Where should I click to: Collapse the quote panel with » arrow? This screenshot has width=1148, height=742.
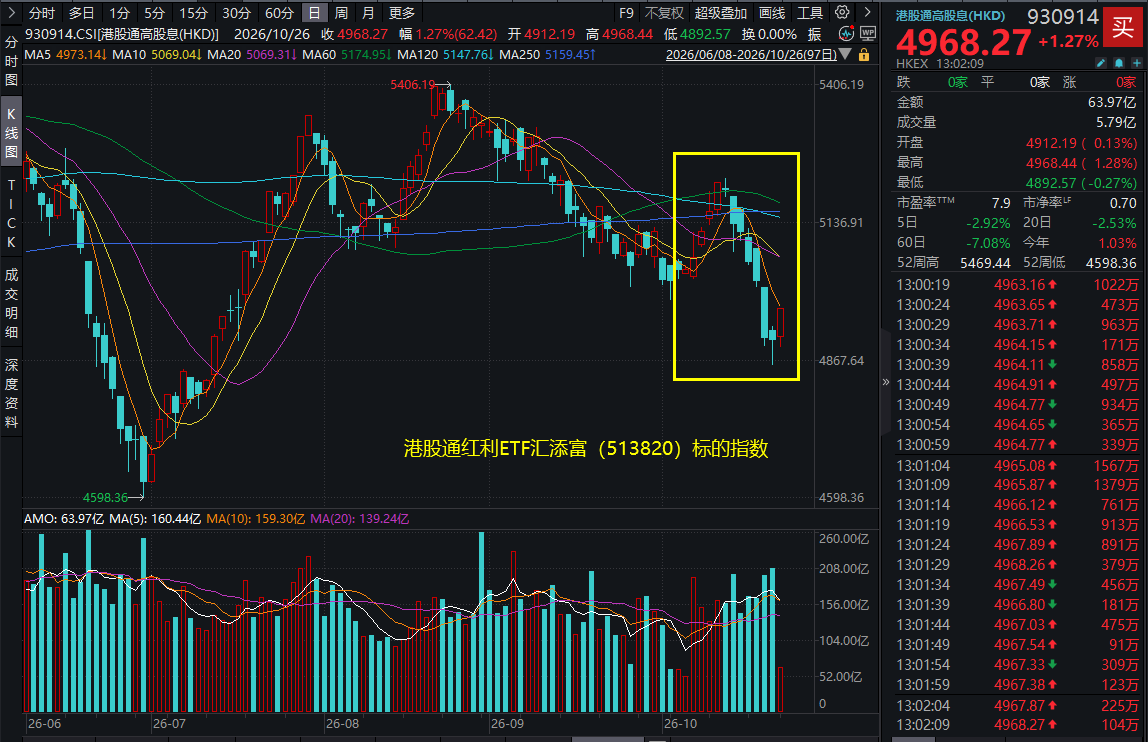pyautogui.click(x=886, y=382)
